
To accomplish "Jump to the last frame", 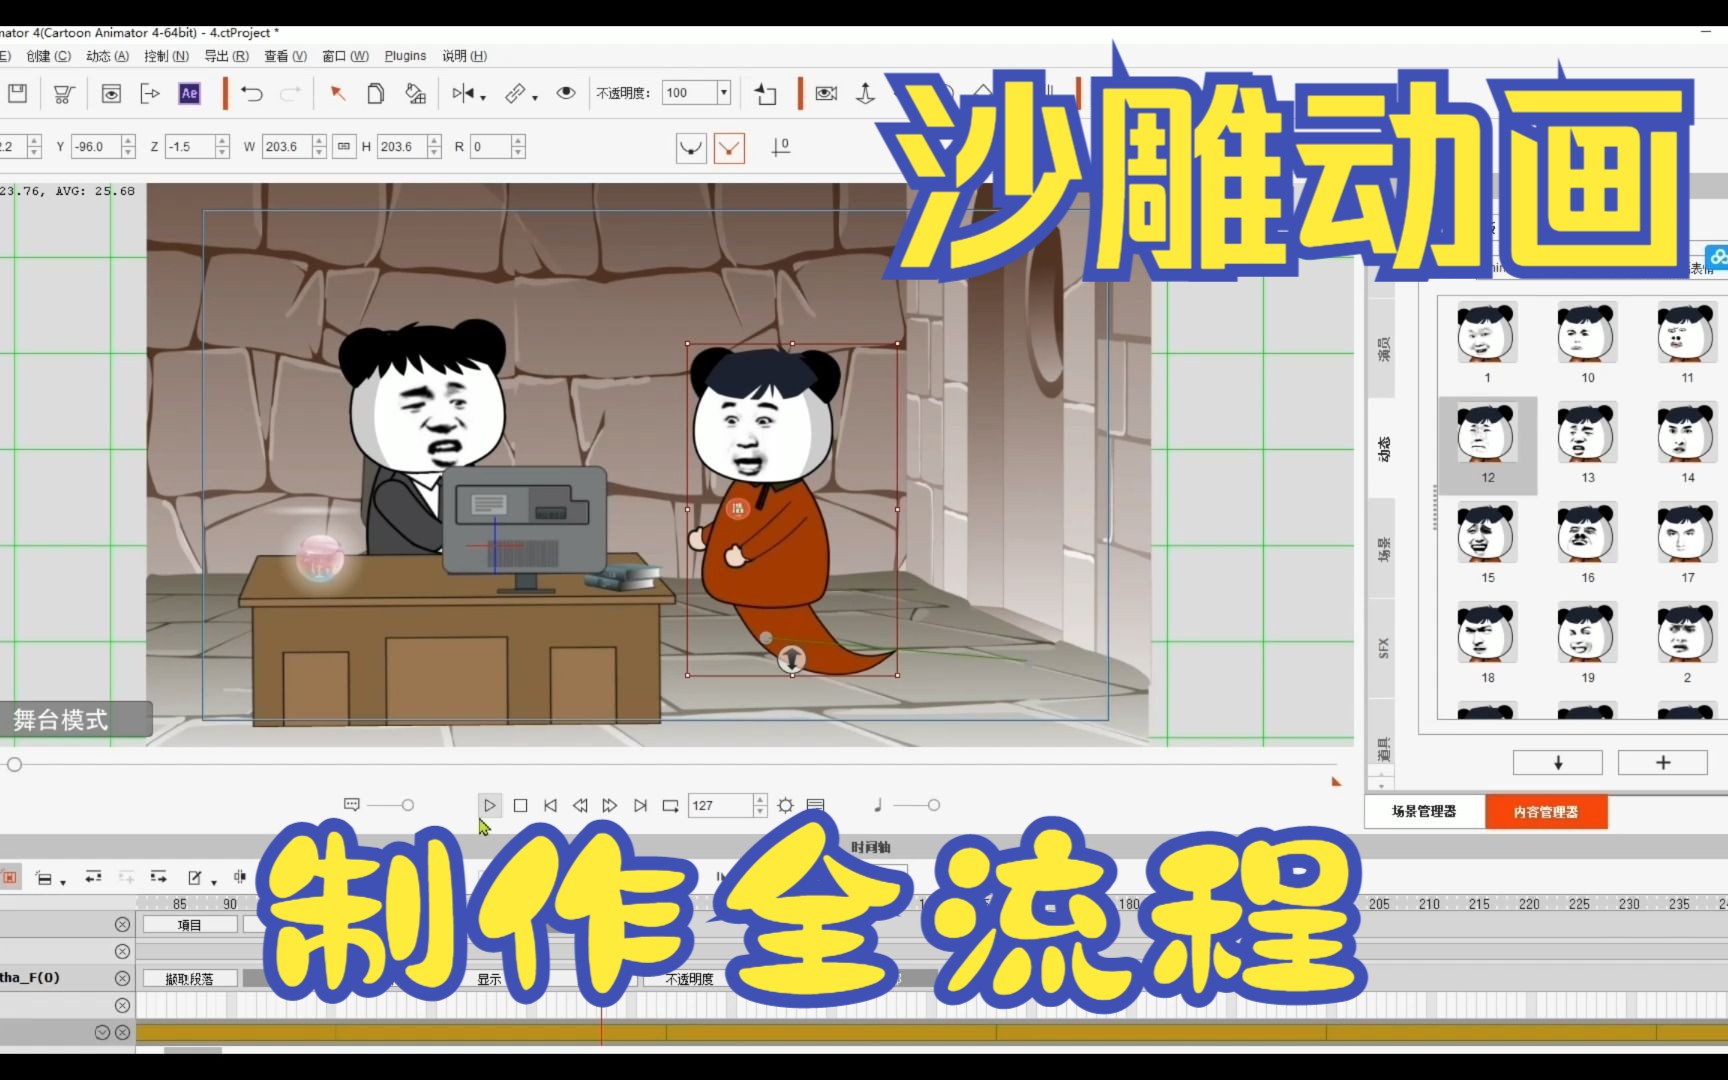I will coord(640,805).
